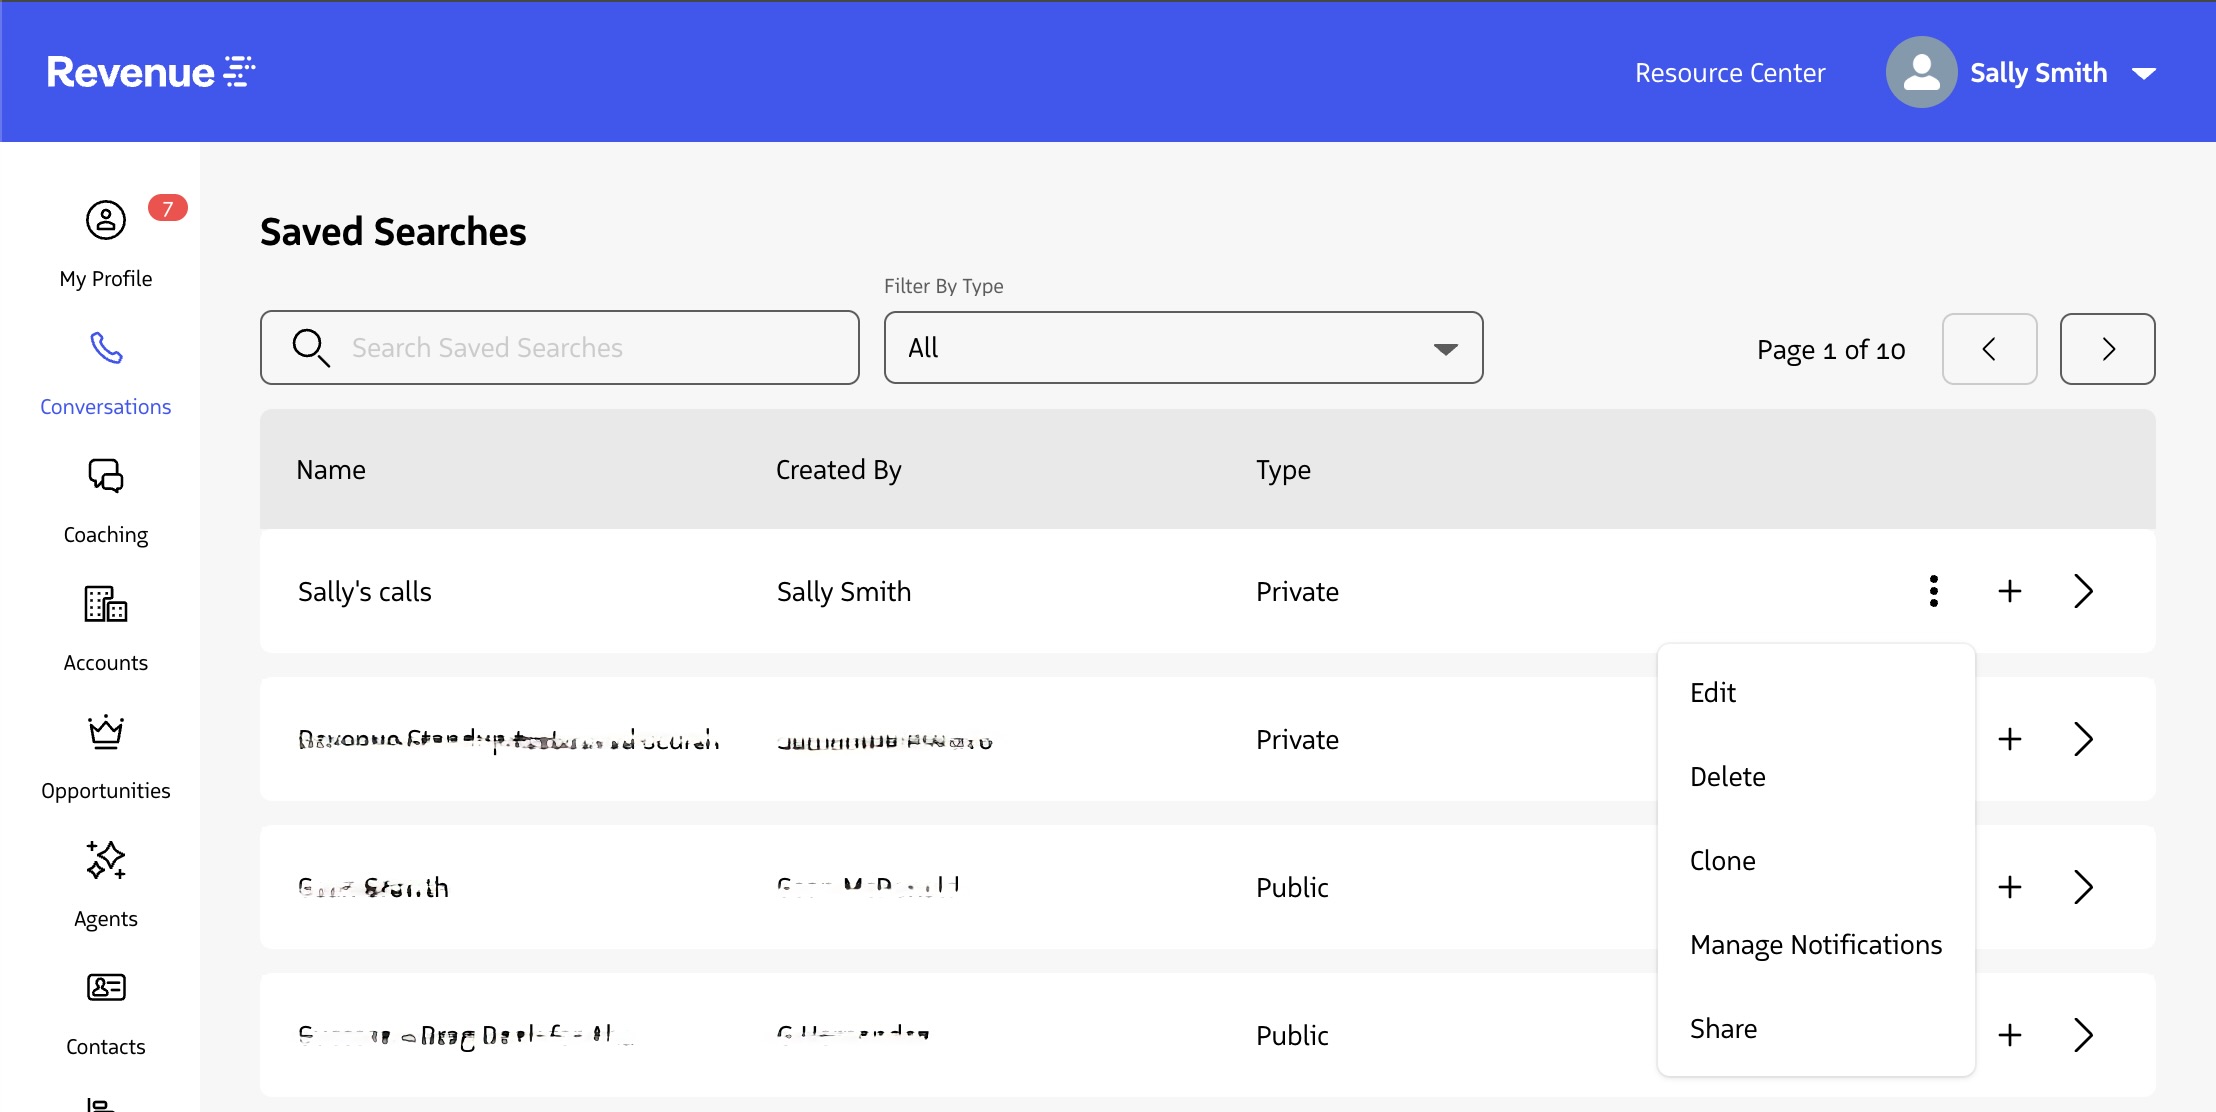Open My Profile icon in sidebar
The image size is (2216, 1112).
coord(106,220)
